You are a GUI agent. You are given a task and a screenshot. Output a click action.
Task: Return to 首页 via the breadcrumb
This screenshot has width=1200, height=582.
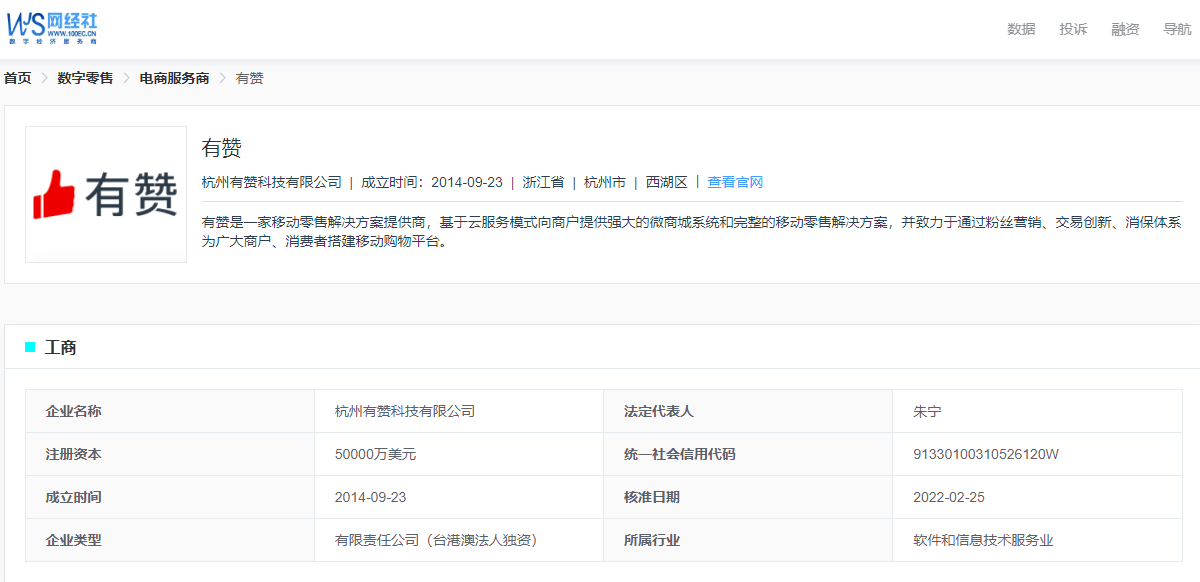[17, 78]
